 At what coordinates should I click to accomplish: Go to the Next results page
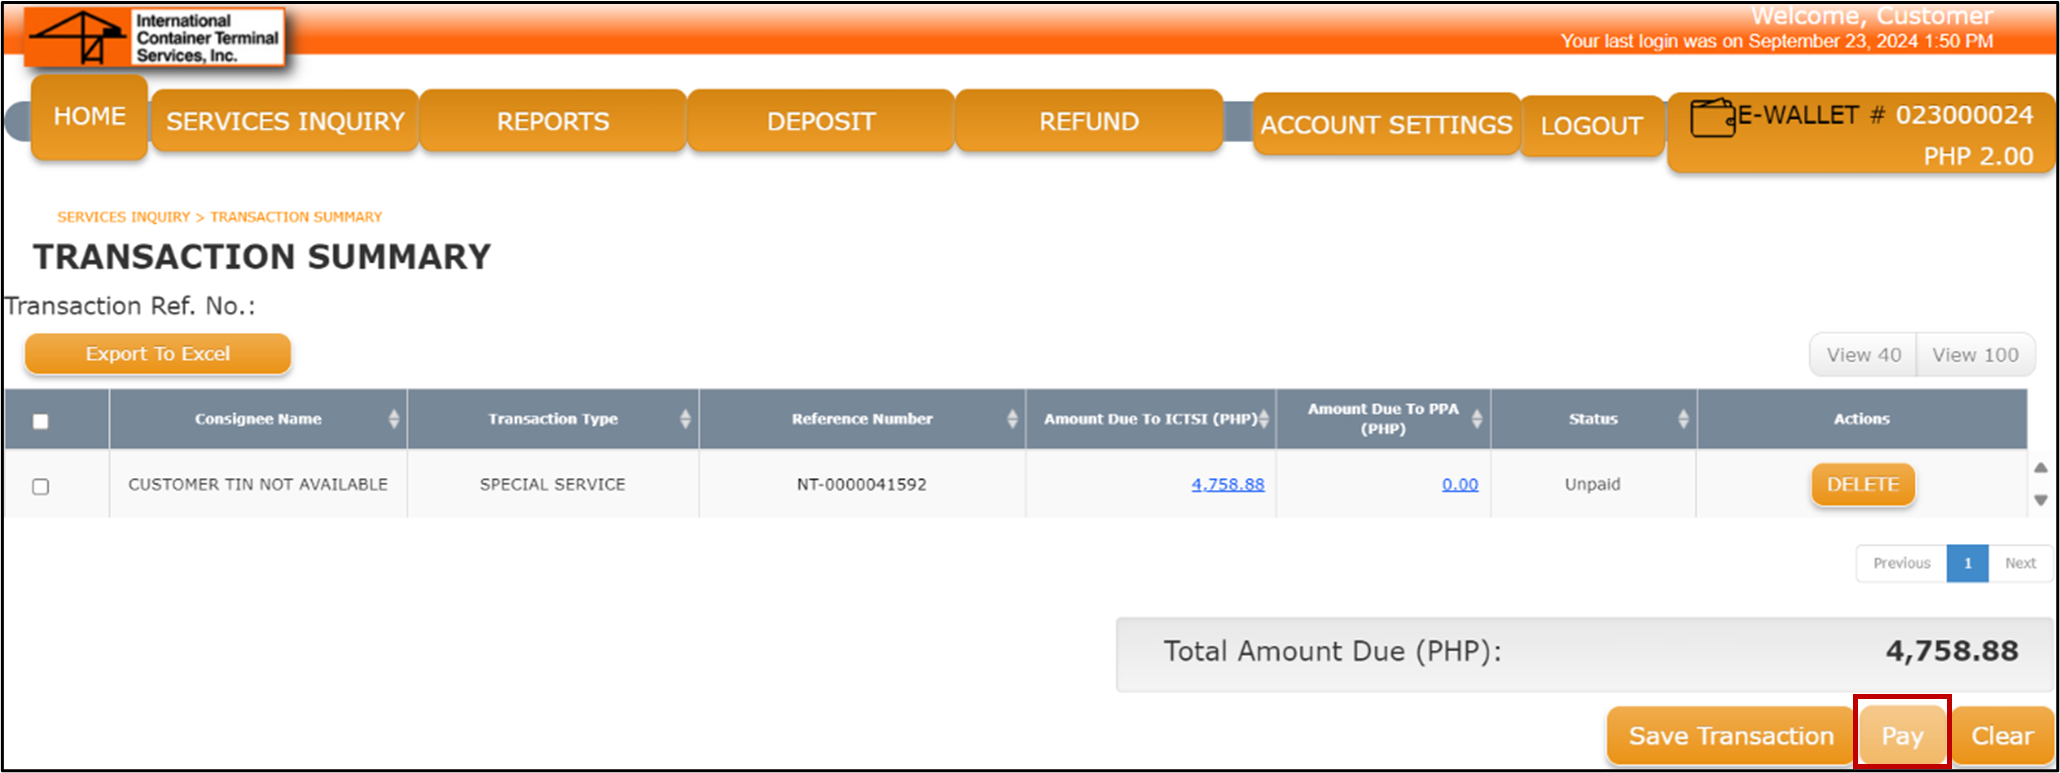2020,563
